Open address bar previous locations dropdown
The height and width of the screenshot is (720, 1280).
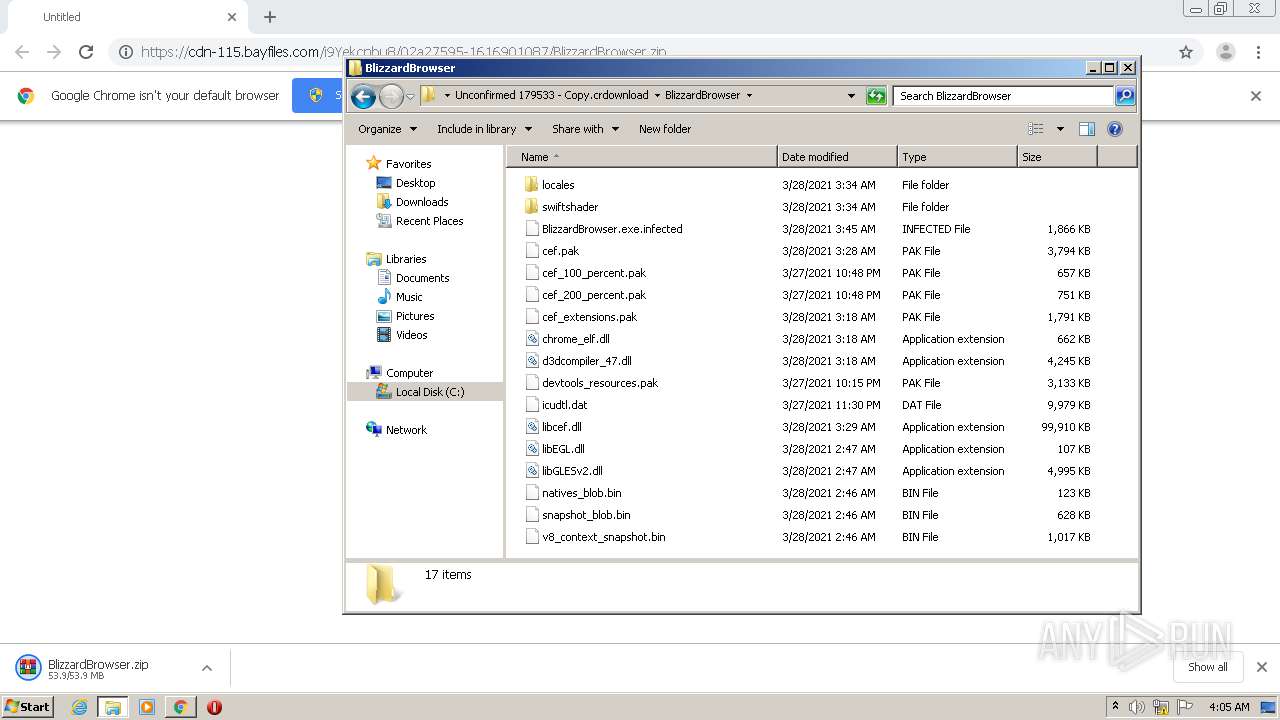(x=851, y=96)
